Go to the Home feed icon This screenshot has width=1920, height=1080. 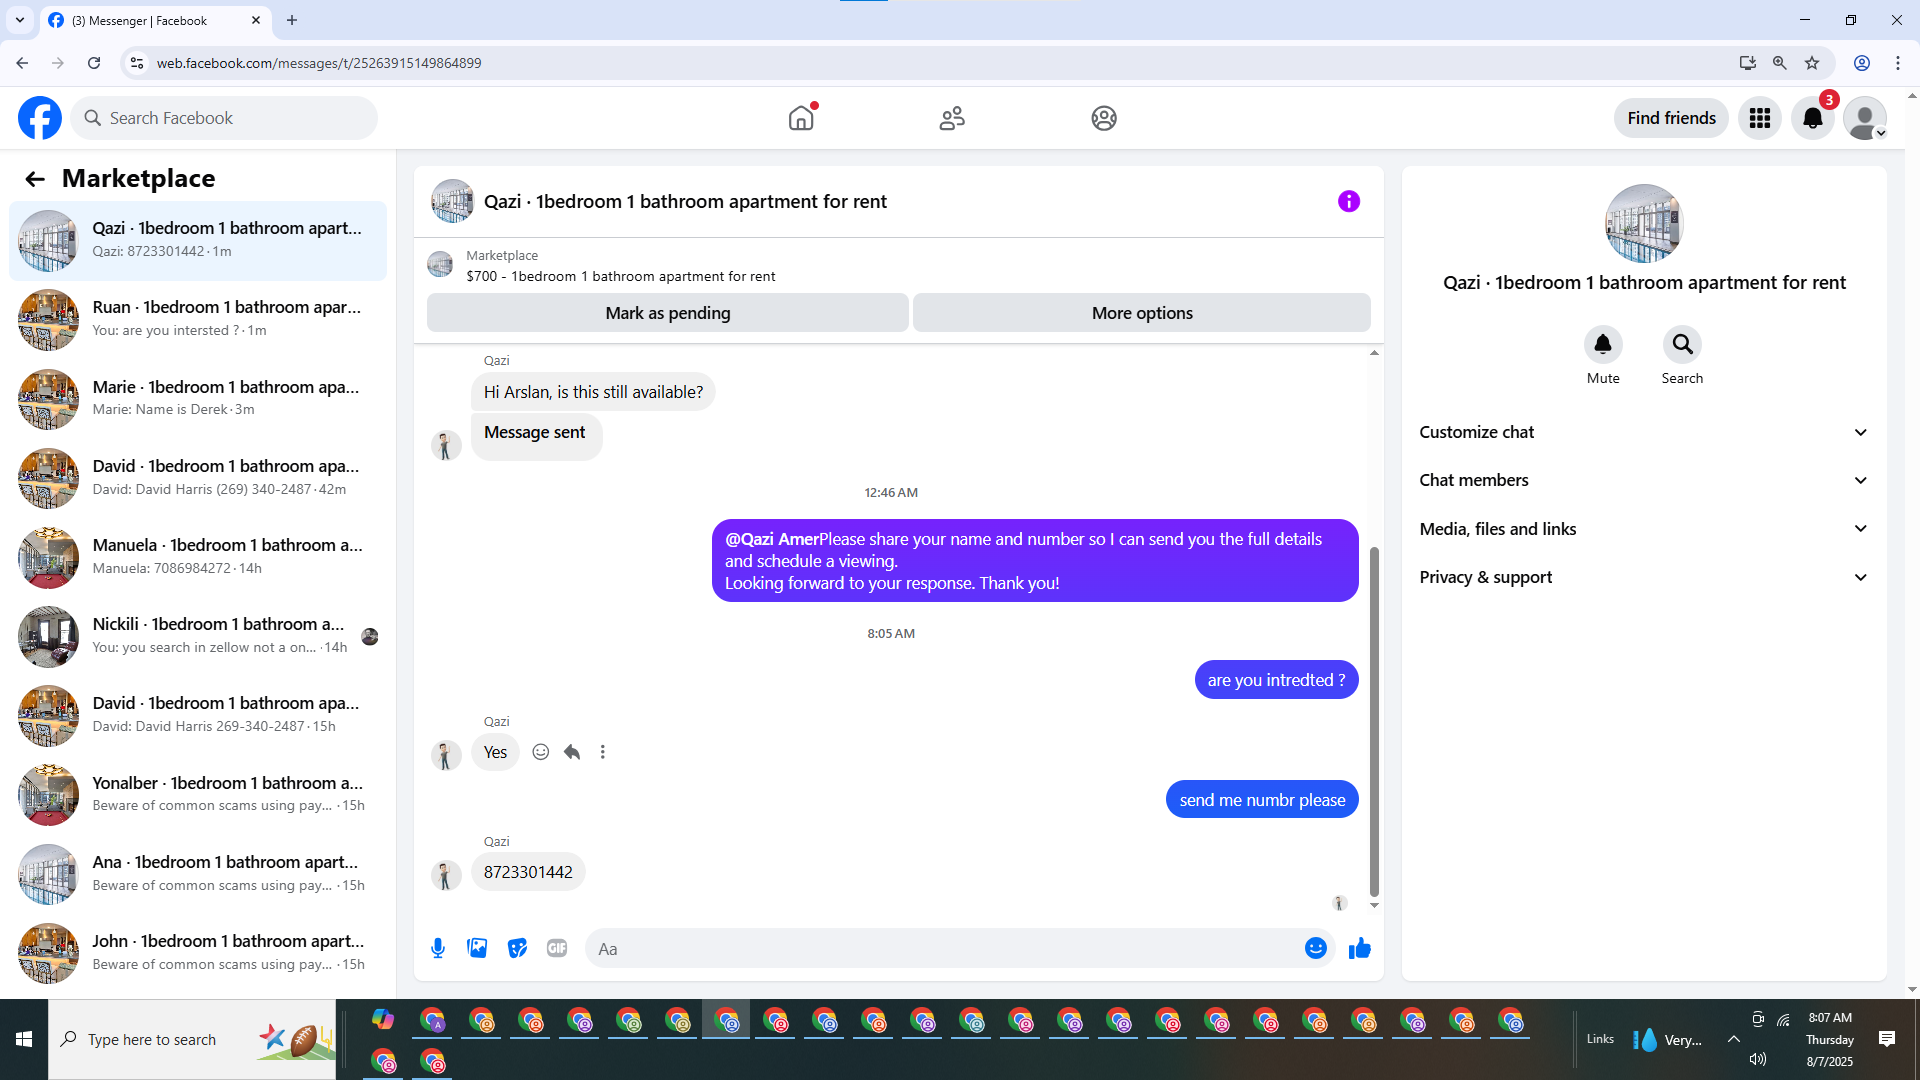[801, 118]
